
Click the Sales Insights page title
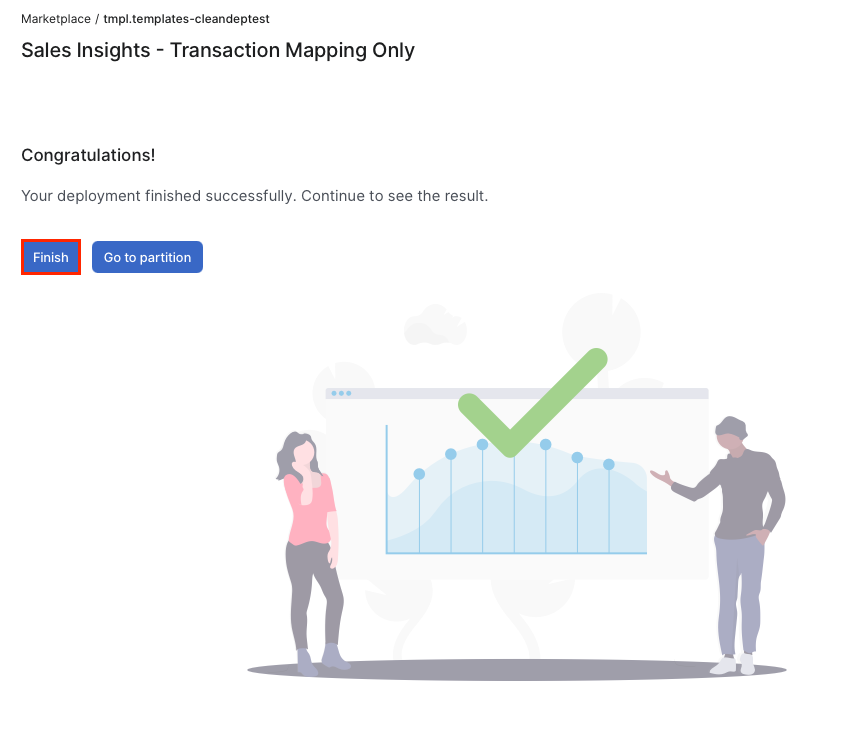pos(218,50)
